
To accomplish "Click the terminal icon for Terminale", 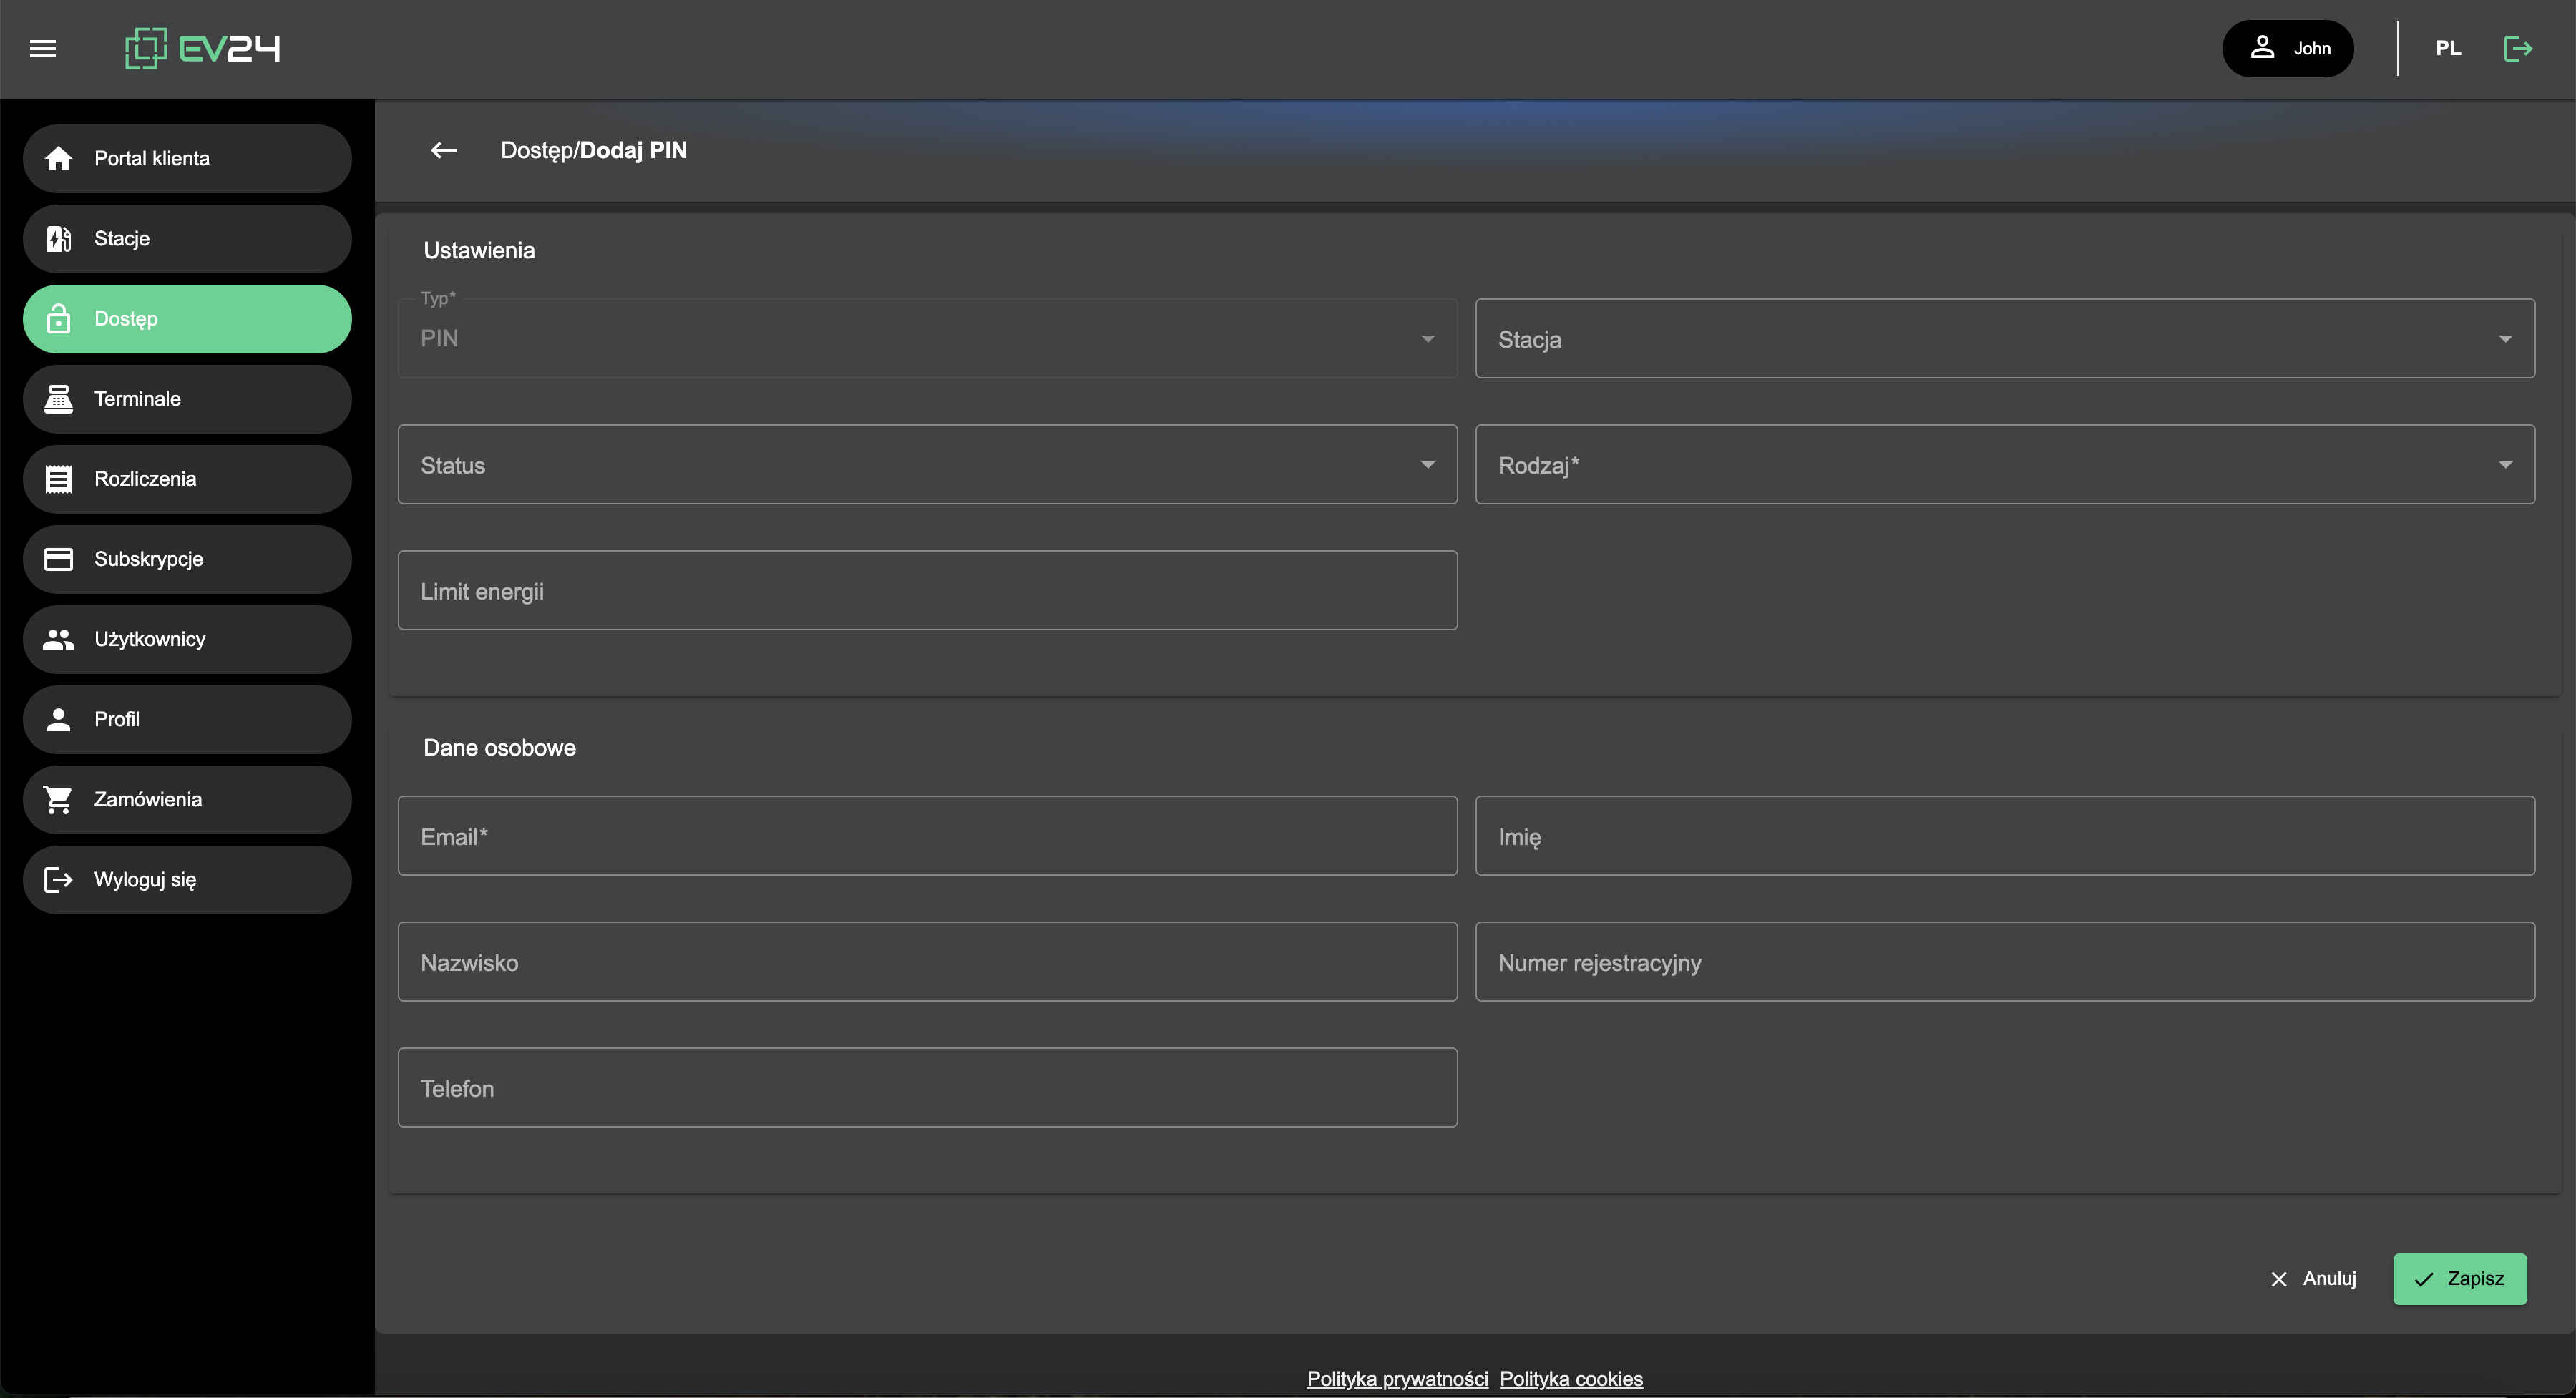I will coord(58,399).
